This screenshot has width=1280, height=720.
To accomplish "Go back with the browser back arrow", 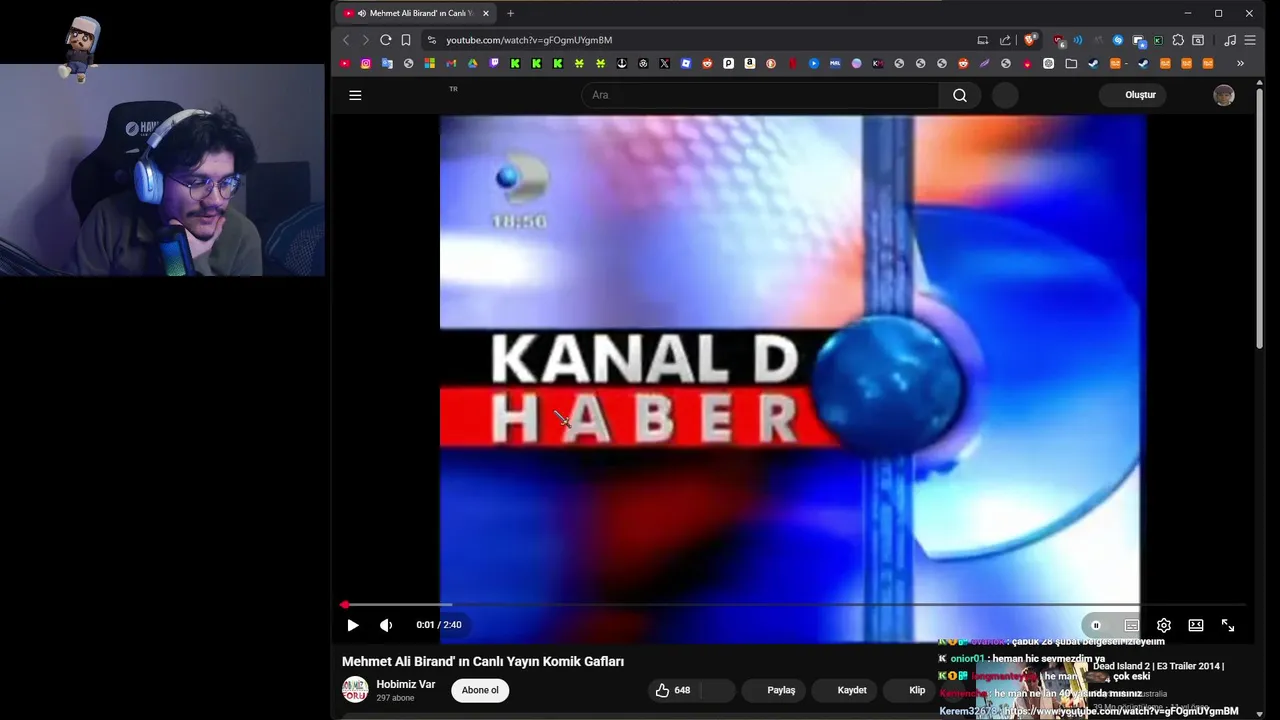I will (x=346, y=40).
